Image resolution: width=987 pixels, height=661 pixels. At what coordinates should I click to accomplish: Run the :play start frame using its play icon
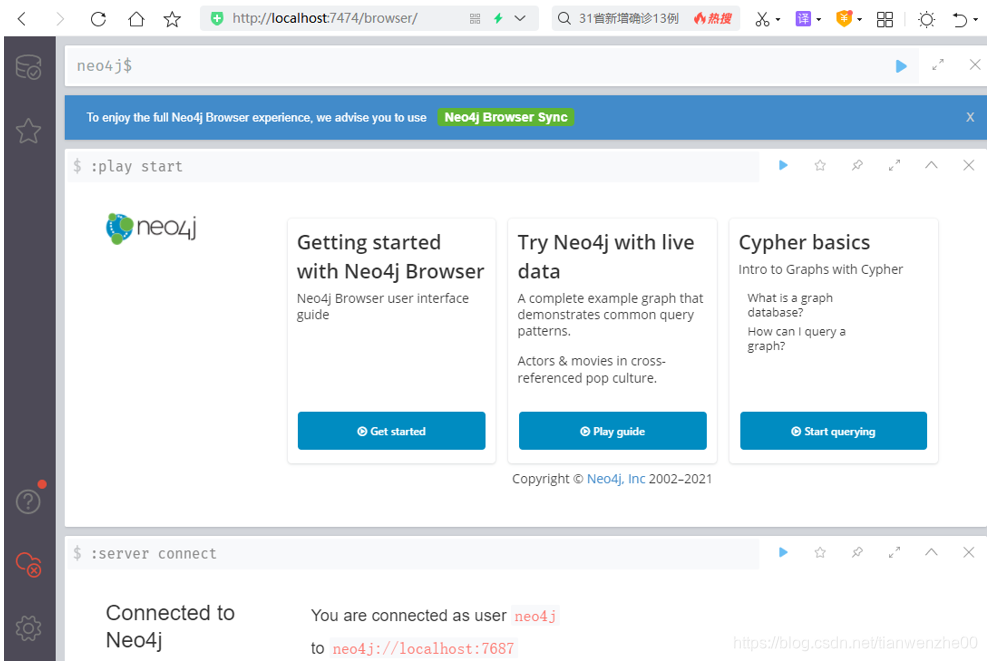[783, 165]
